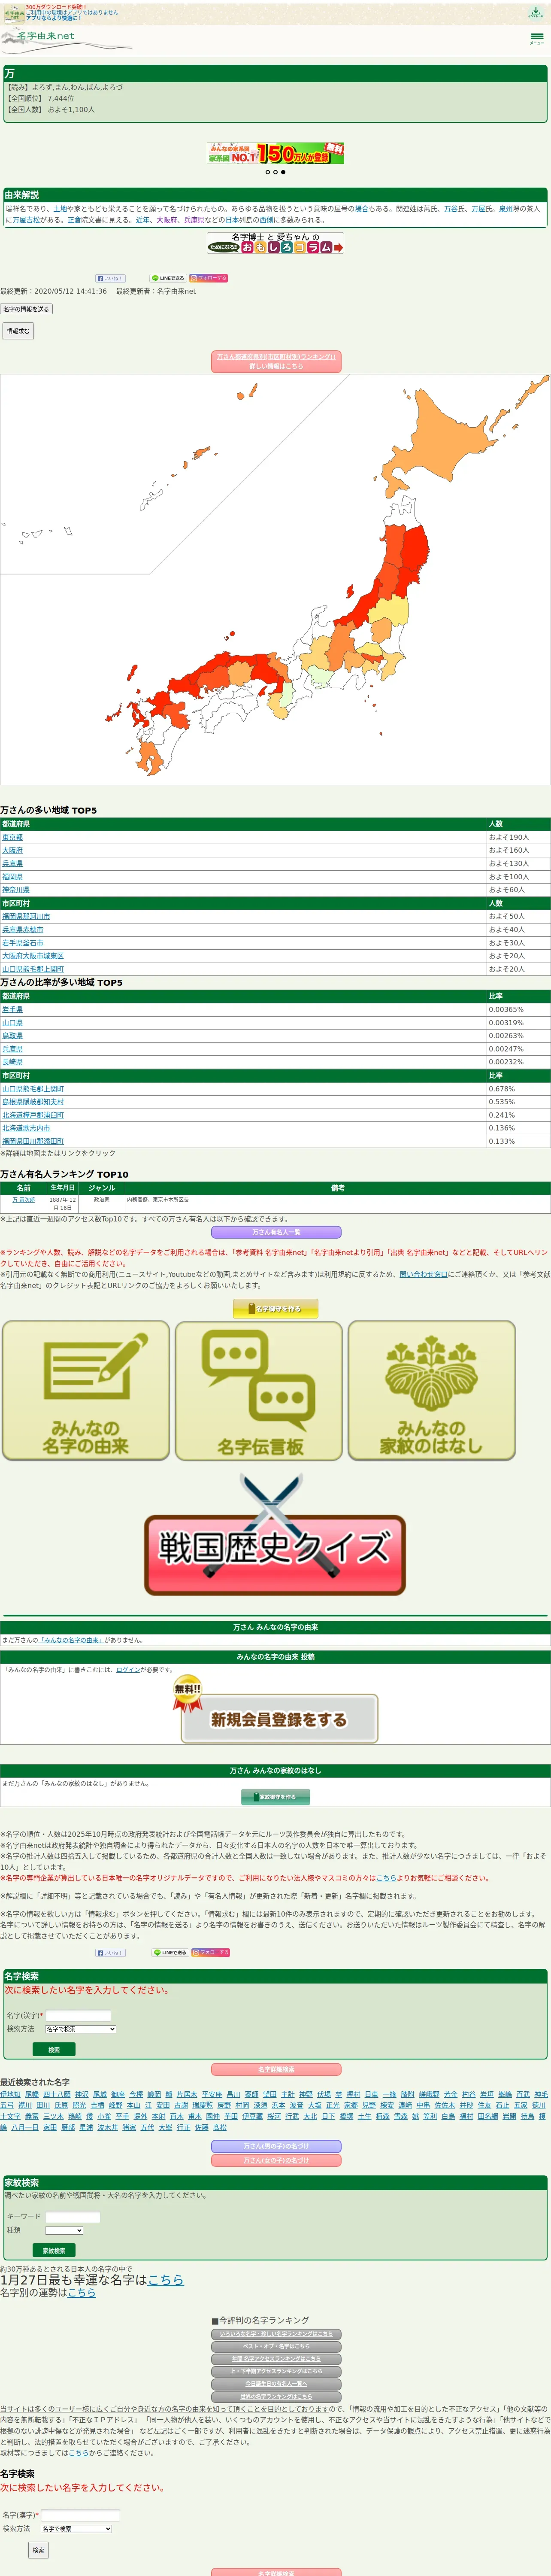
Task: Open the 岩手県釜石市 link
Action: click(x=23, y=942)
